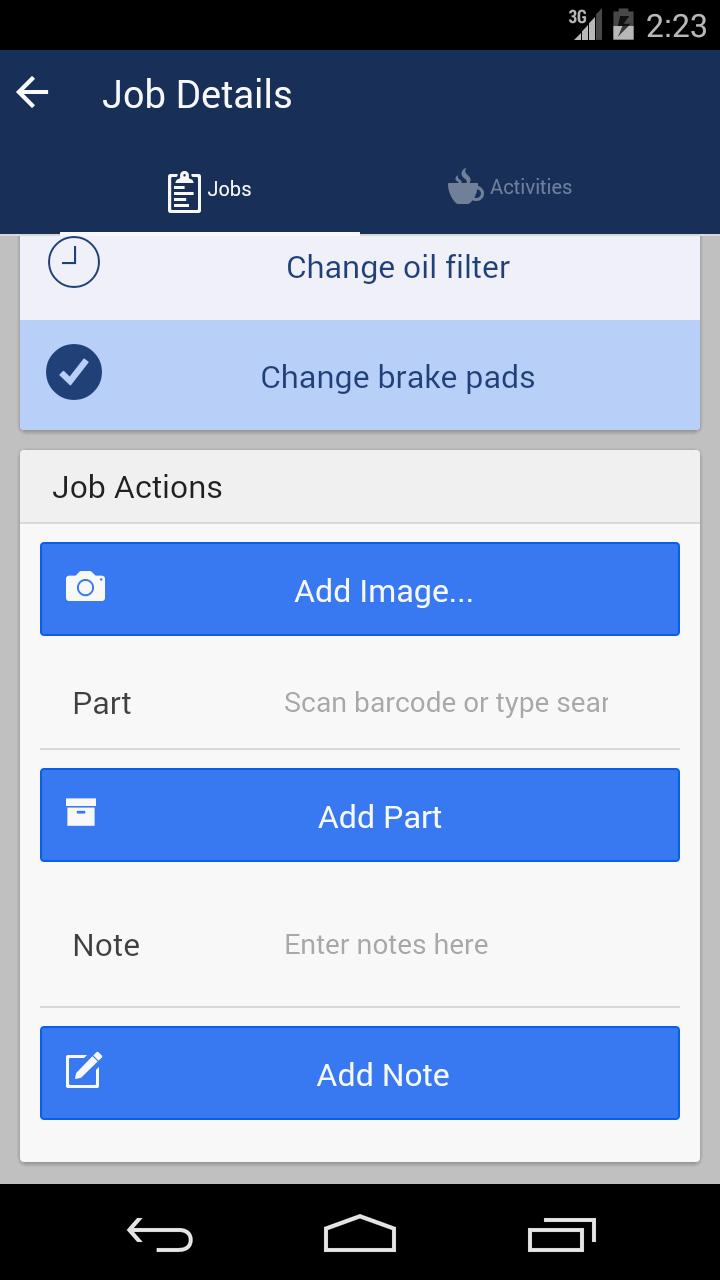Tap the back arrow in Job Details header
Image resolution: width=720 pixels, height=1280 pixels.
click(x=33, y=94)
